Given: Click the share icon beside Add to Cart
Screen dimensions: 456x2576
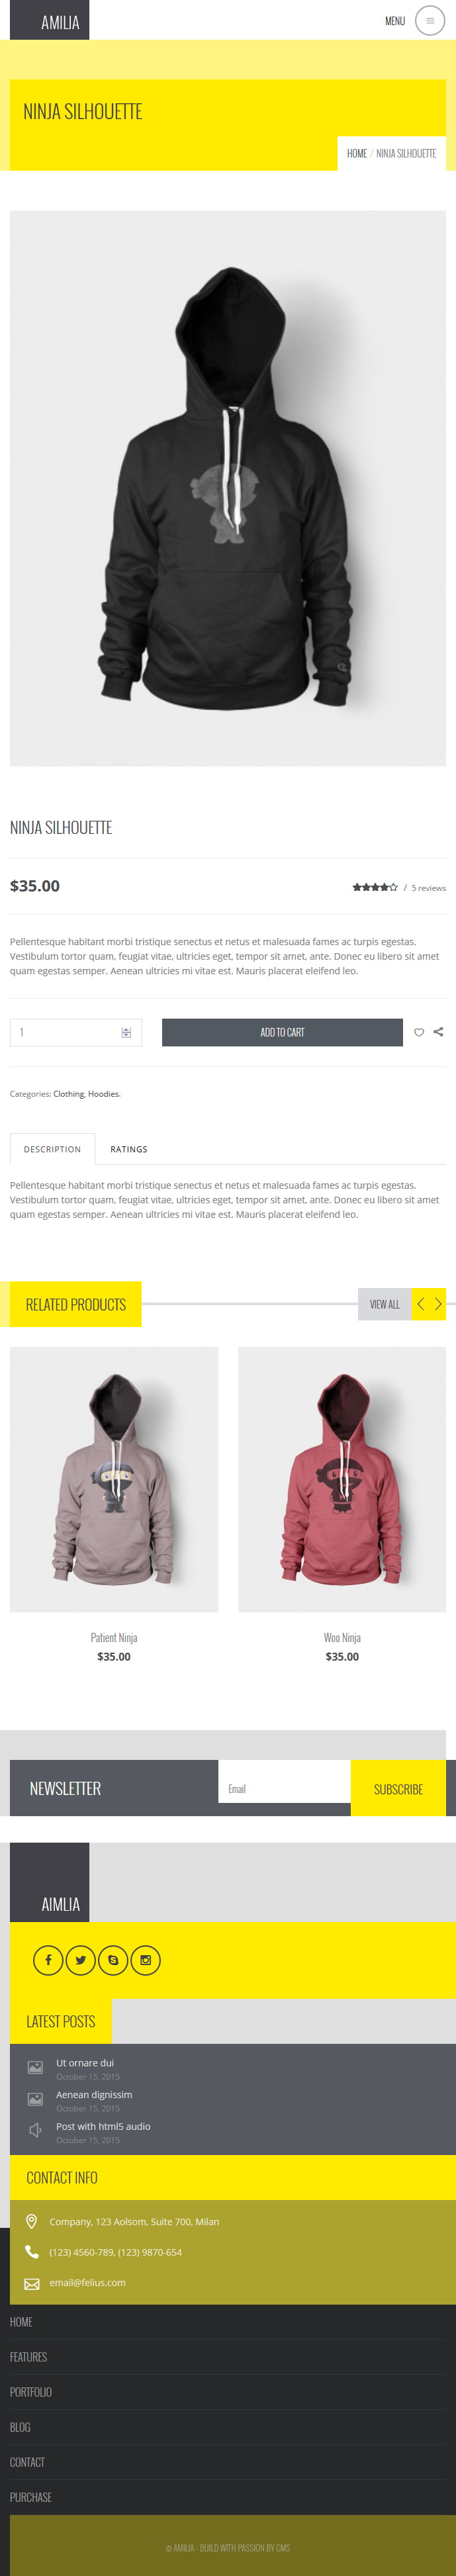Looking at the screenshot, I should coord(438,1032).
